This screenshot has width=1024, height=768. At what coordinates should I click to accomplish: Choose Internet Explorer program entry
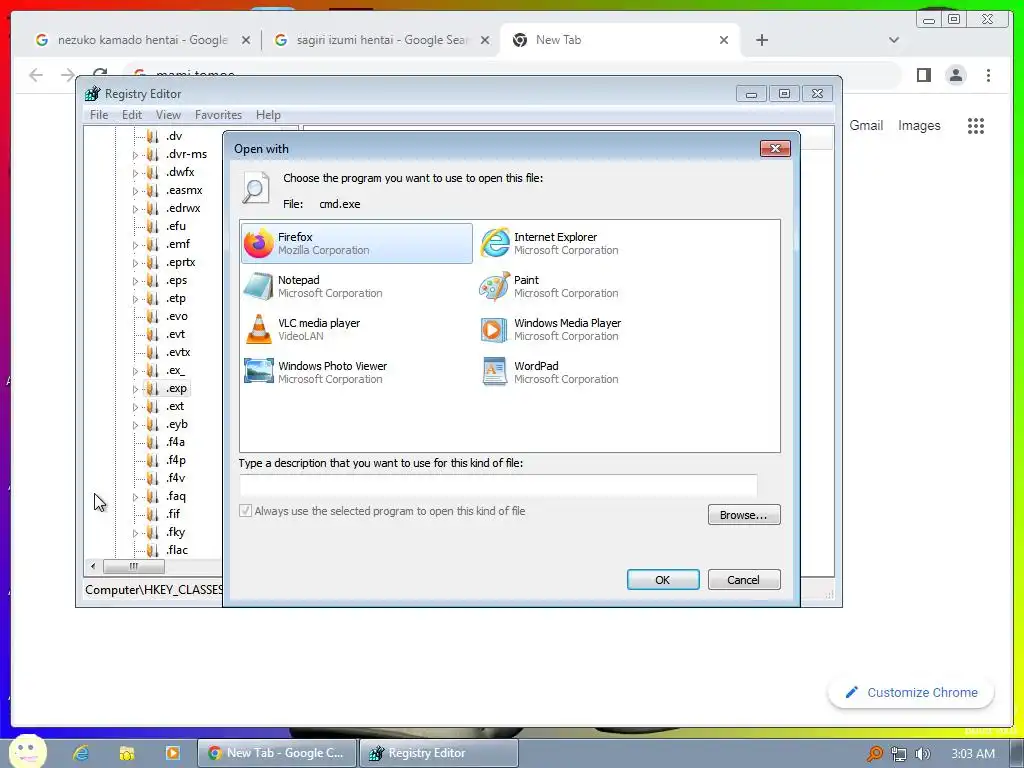(x=549, y=244)
